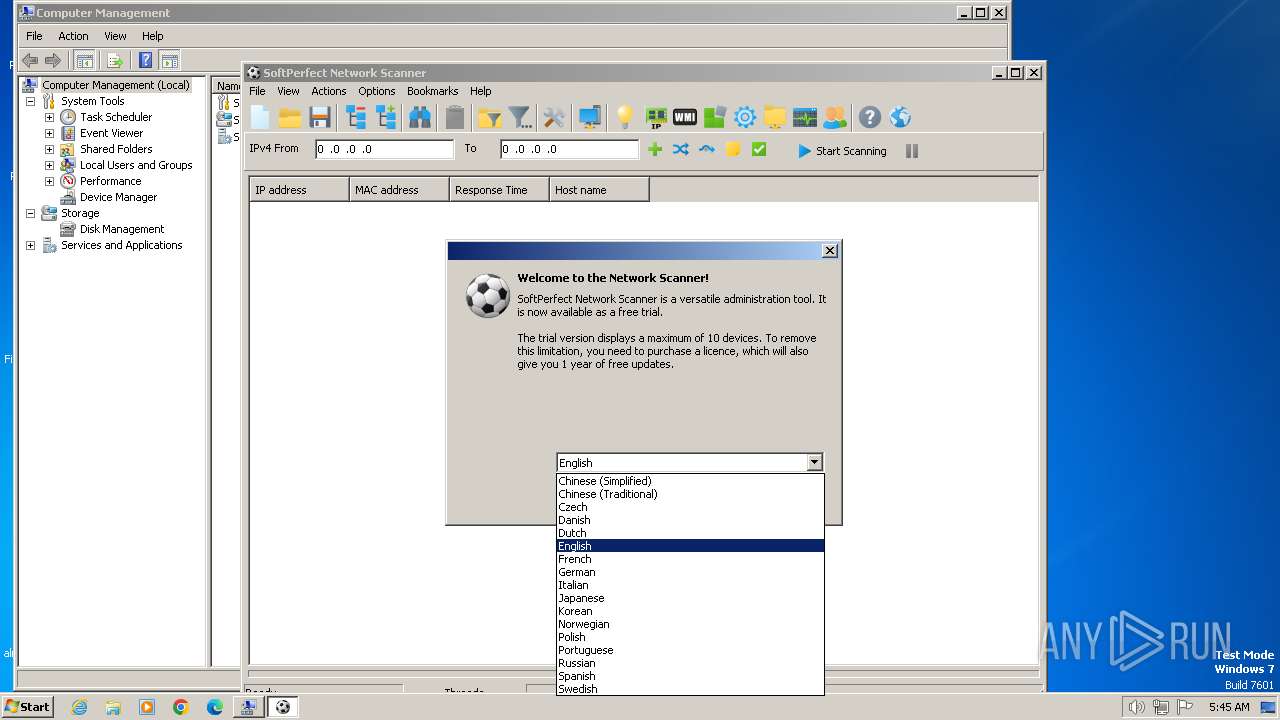Click the green checkmark icon beside IP range

tap(759, 149)
